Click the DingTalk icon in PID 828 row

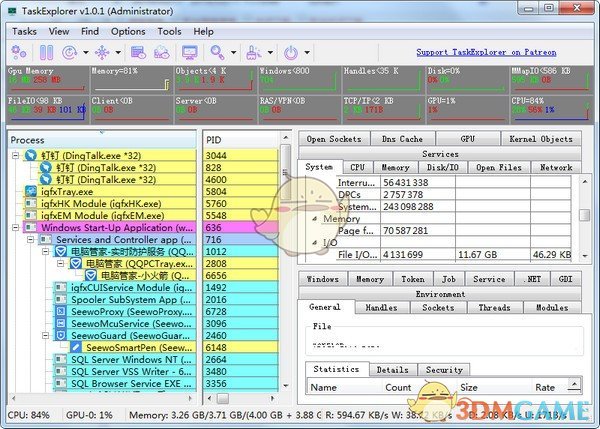point(46,167)
